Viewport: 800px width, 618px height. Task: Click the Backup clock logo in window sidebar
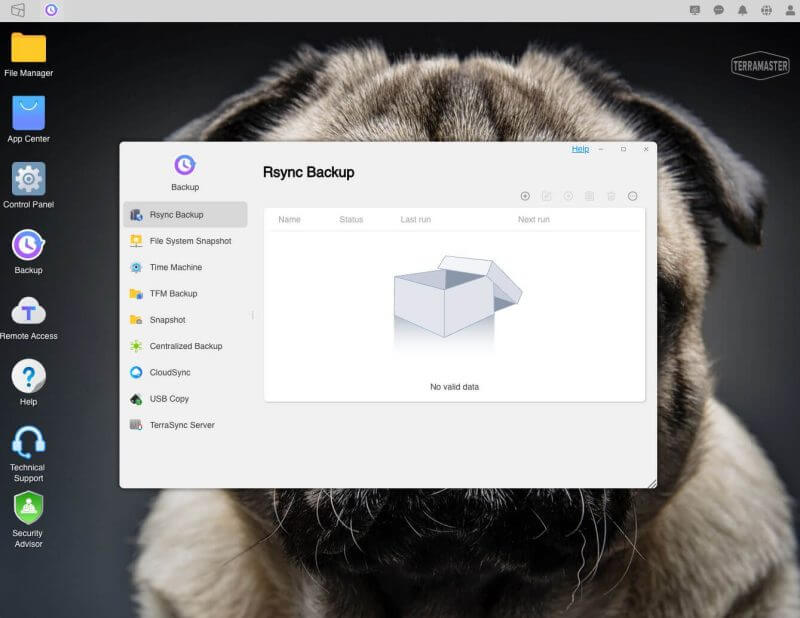click(185, 165)
